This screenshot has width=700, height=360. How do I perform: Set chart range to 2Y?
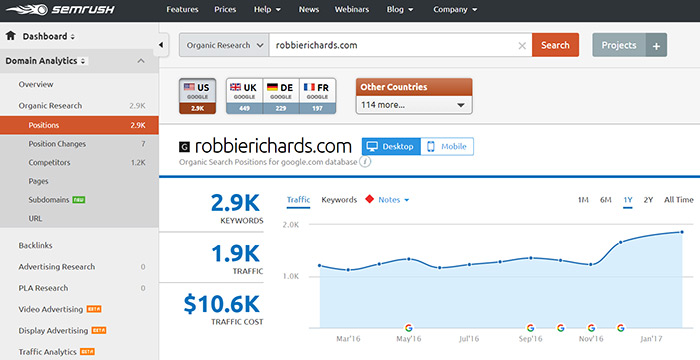(648, 200)
